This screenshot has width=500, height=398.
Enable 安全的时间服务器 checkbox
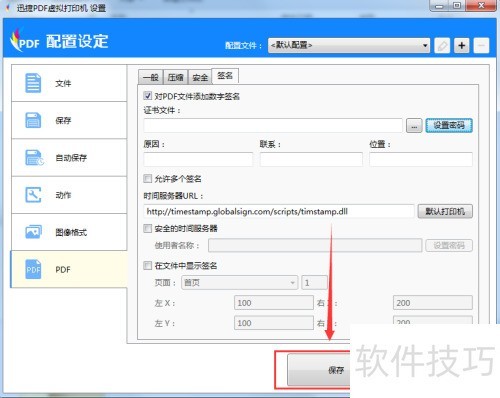(x=147, y=228)
